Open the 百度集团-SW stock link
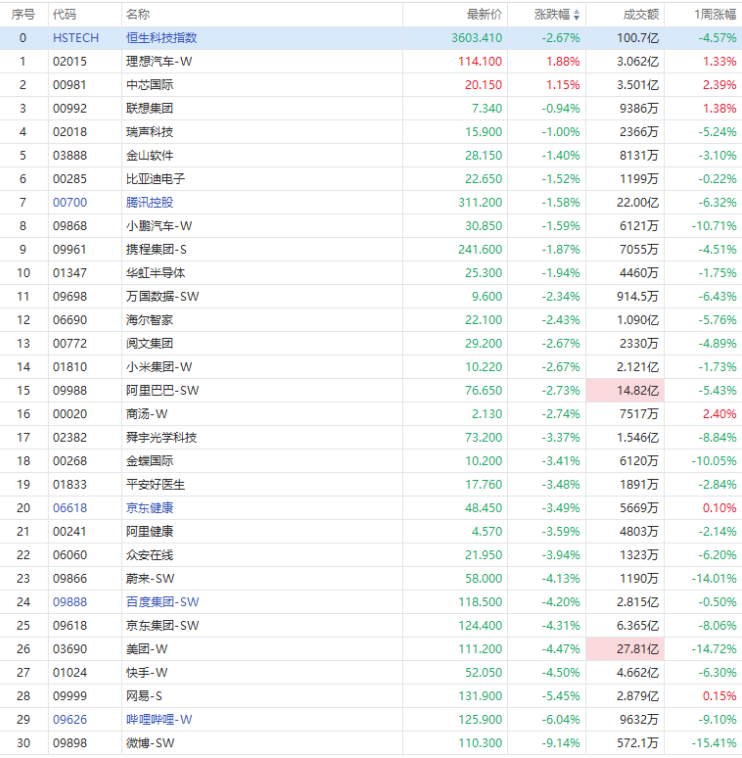742x758 pixels. 162,602
